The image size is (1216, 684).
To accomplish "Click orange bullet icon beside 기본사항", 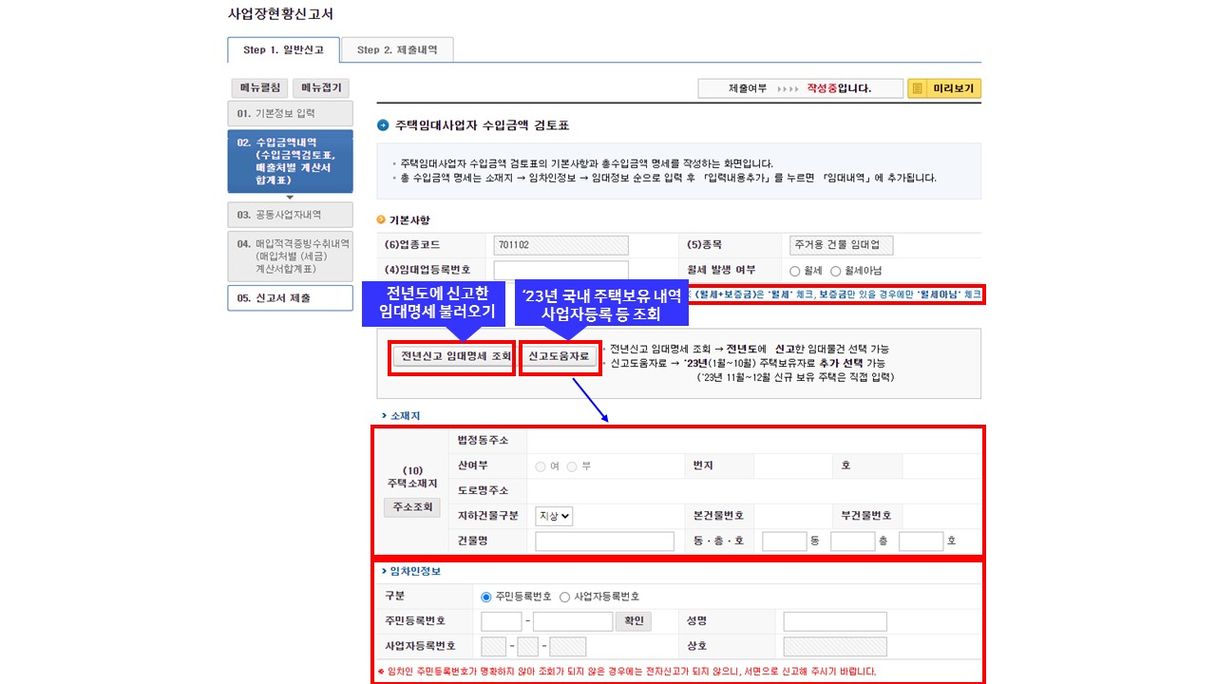I will (381, 220).
